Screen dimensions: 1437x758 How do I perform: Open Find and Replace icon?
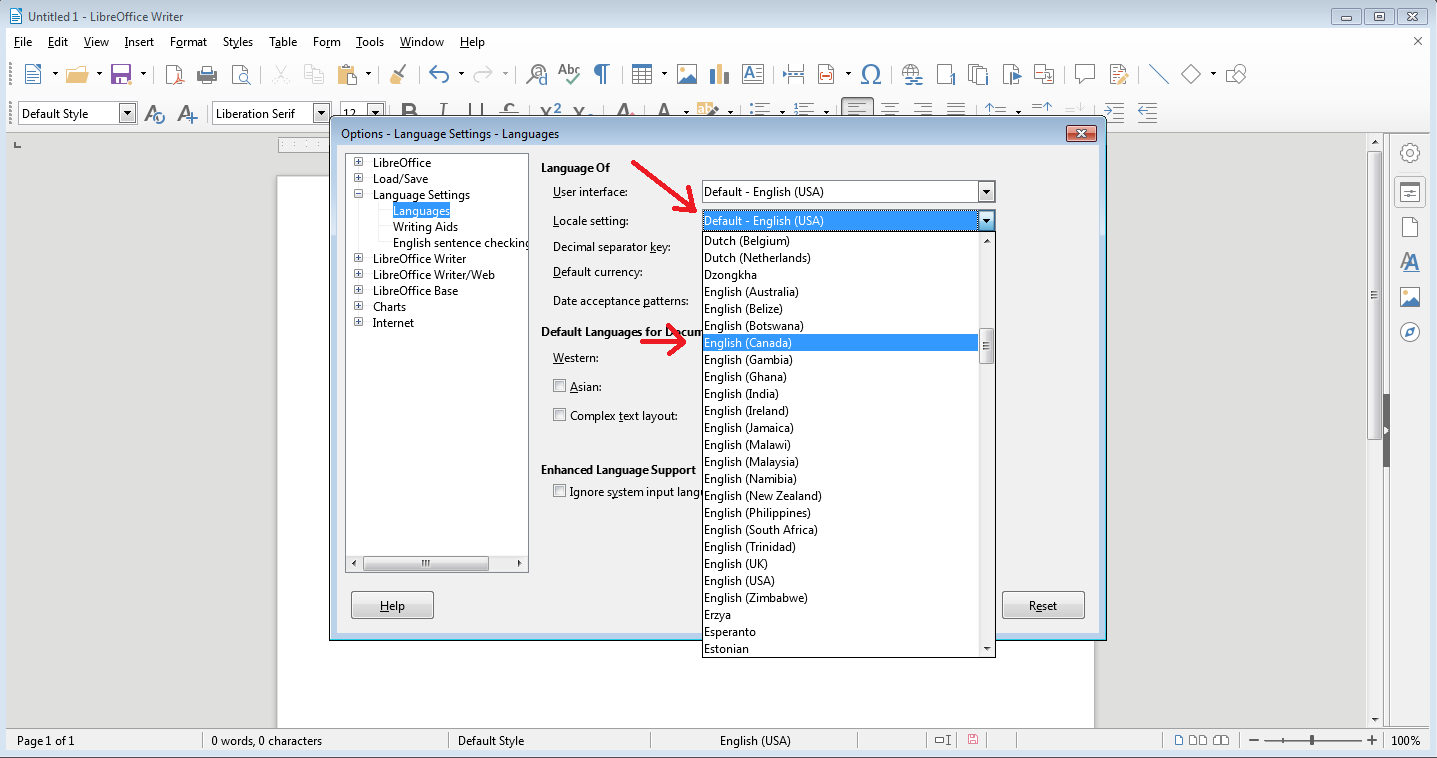tap(537, 74)
